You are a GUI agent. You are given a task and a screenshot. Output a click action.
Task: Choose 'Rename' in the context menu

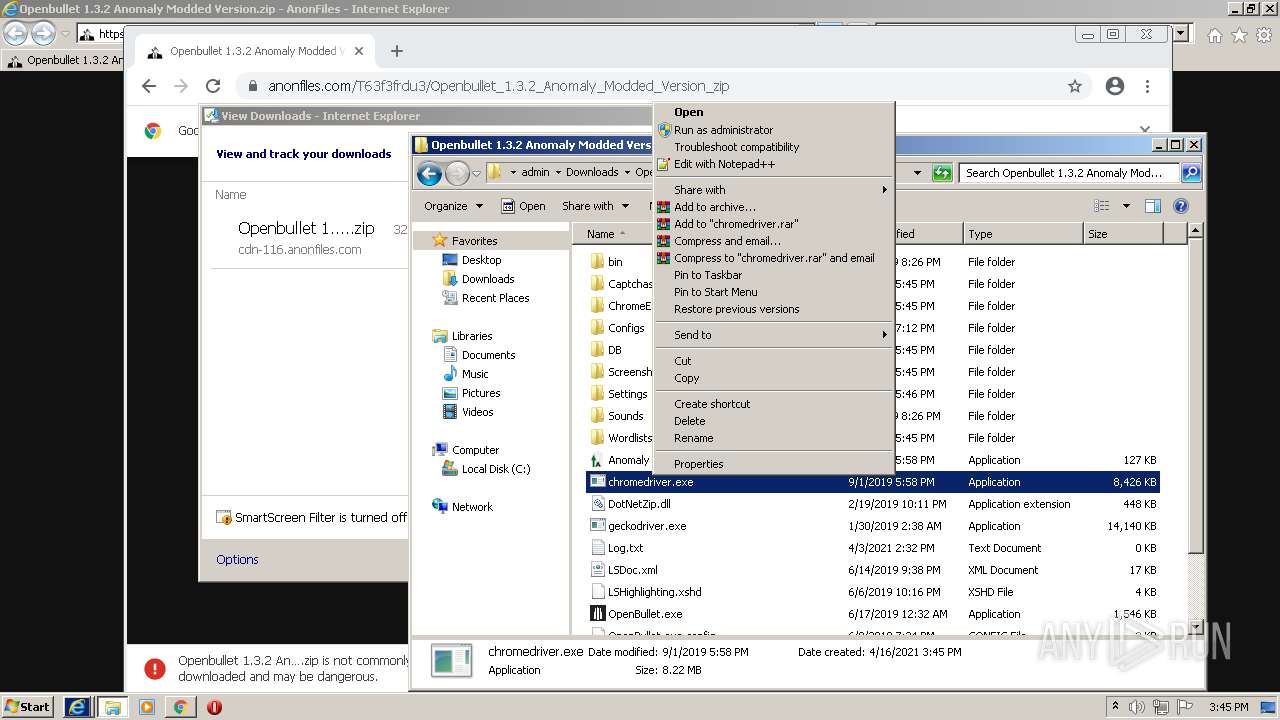click(773, 438)
